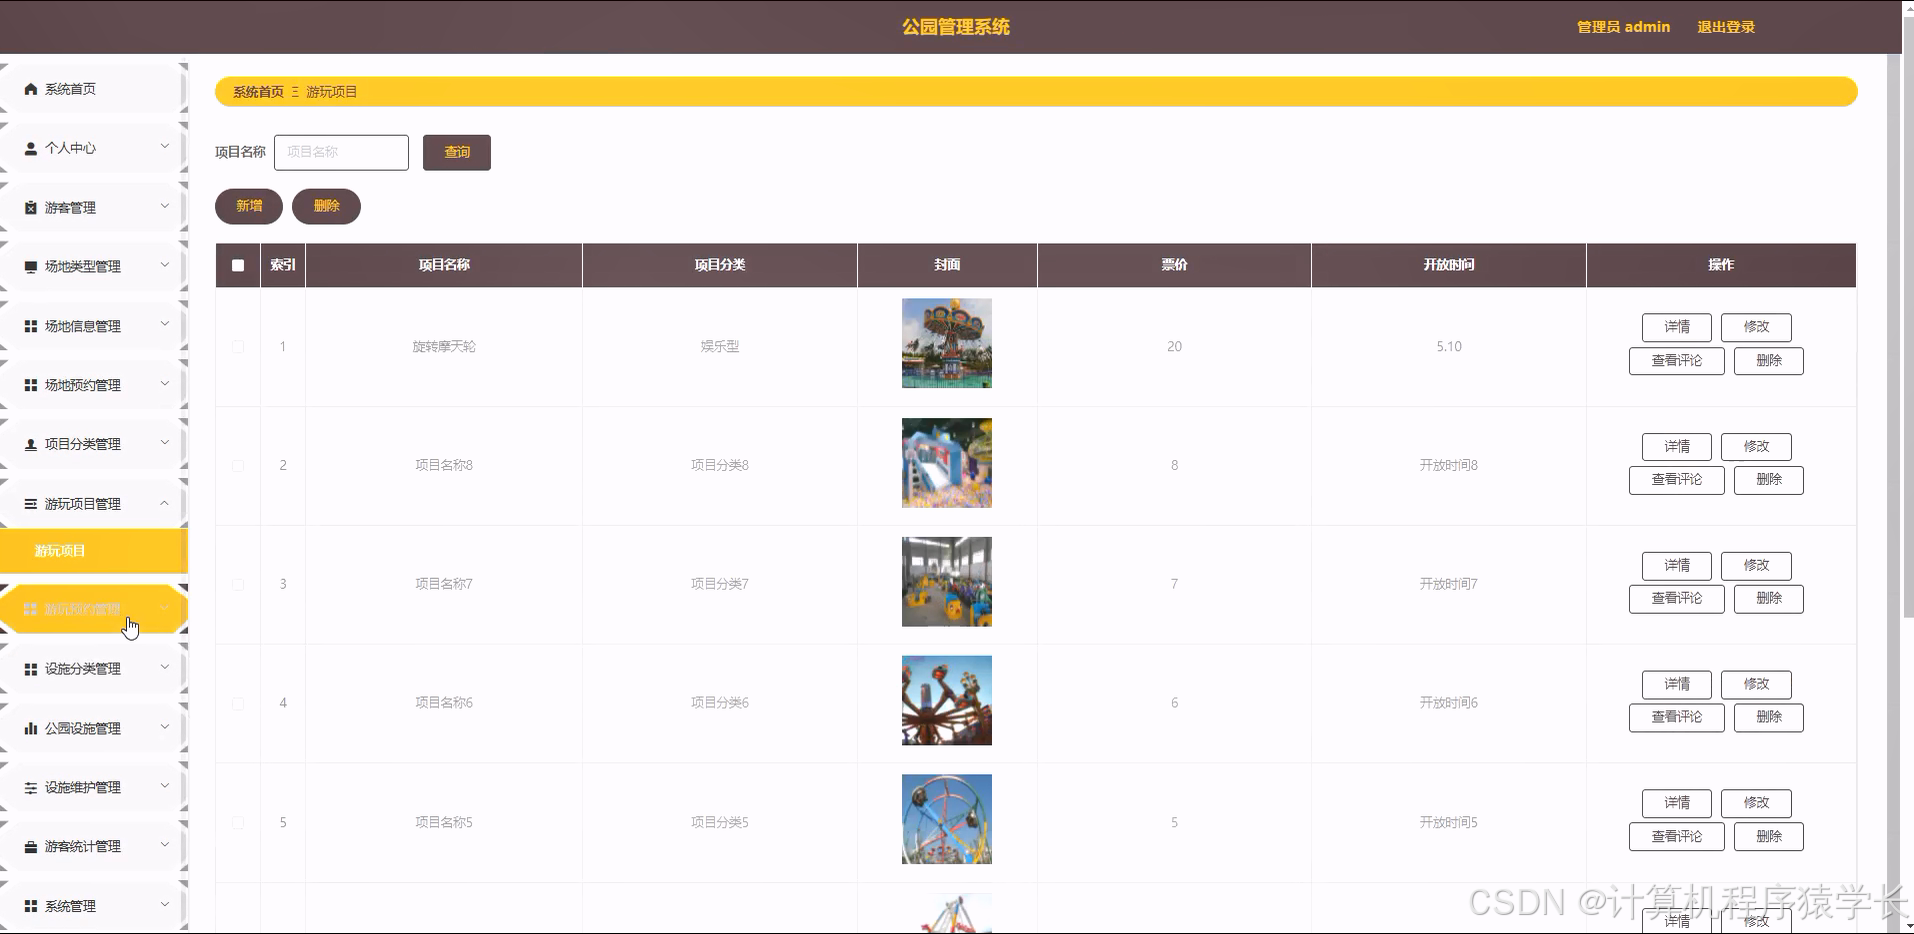Click the 查询 search button
The image size is (1914, 934).
[457, 152]
